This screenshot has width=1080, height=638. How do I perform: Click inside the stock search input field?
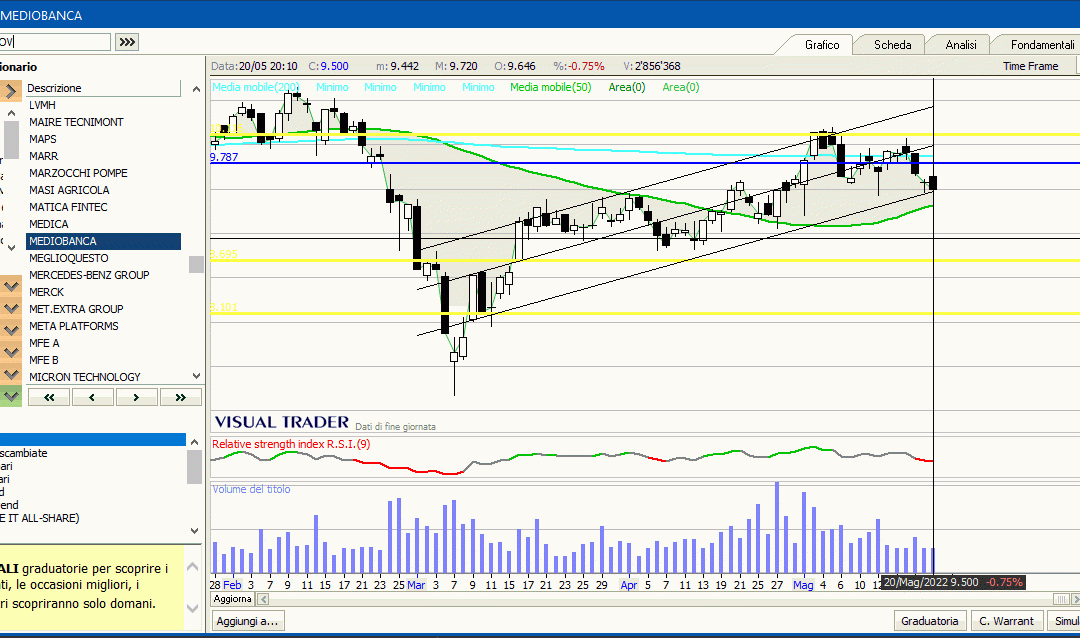[54, 42]
